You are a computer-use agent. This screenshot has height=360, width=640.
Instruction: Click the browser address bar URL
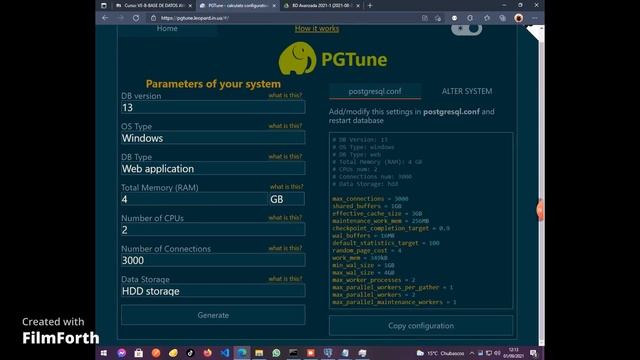click(195, 18)
